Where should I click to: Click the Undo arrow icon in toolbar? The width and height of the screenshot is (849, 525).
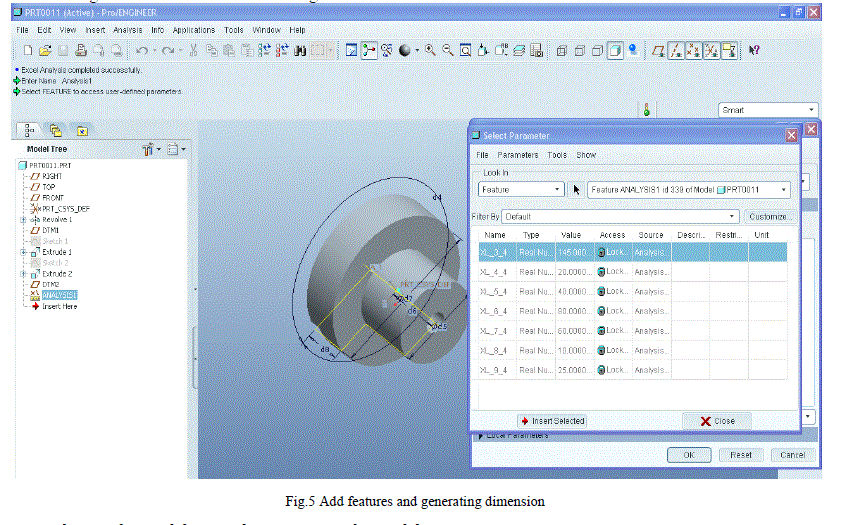[x=143, y=50]
